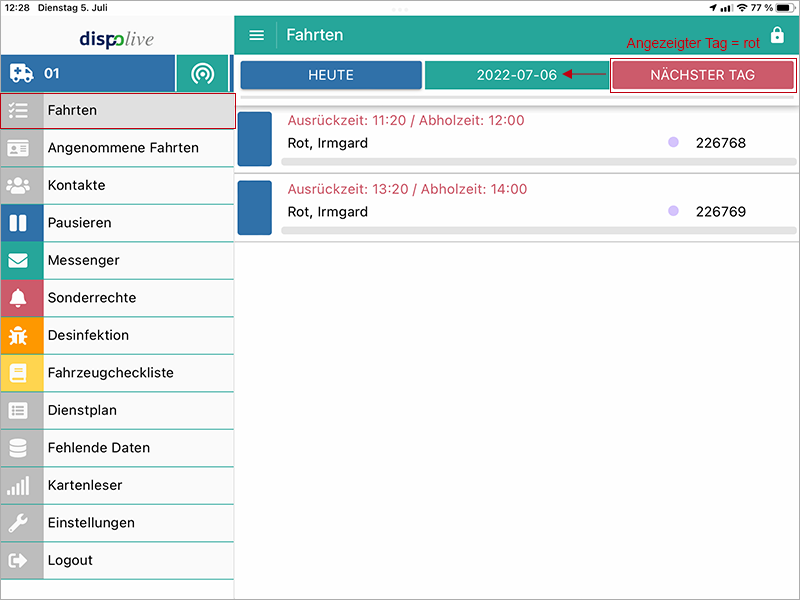Screen dimensions: 800x600
Task: Open Angenommene Fahrten menu entry
Action: coord(118,148)
